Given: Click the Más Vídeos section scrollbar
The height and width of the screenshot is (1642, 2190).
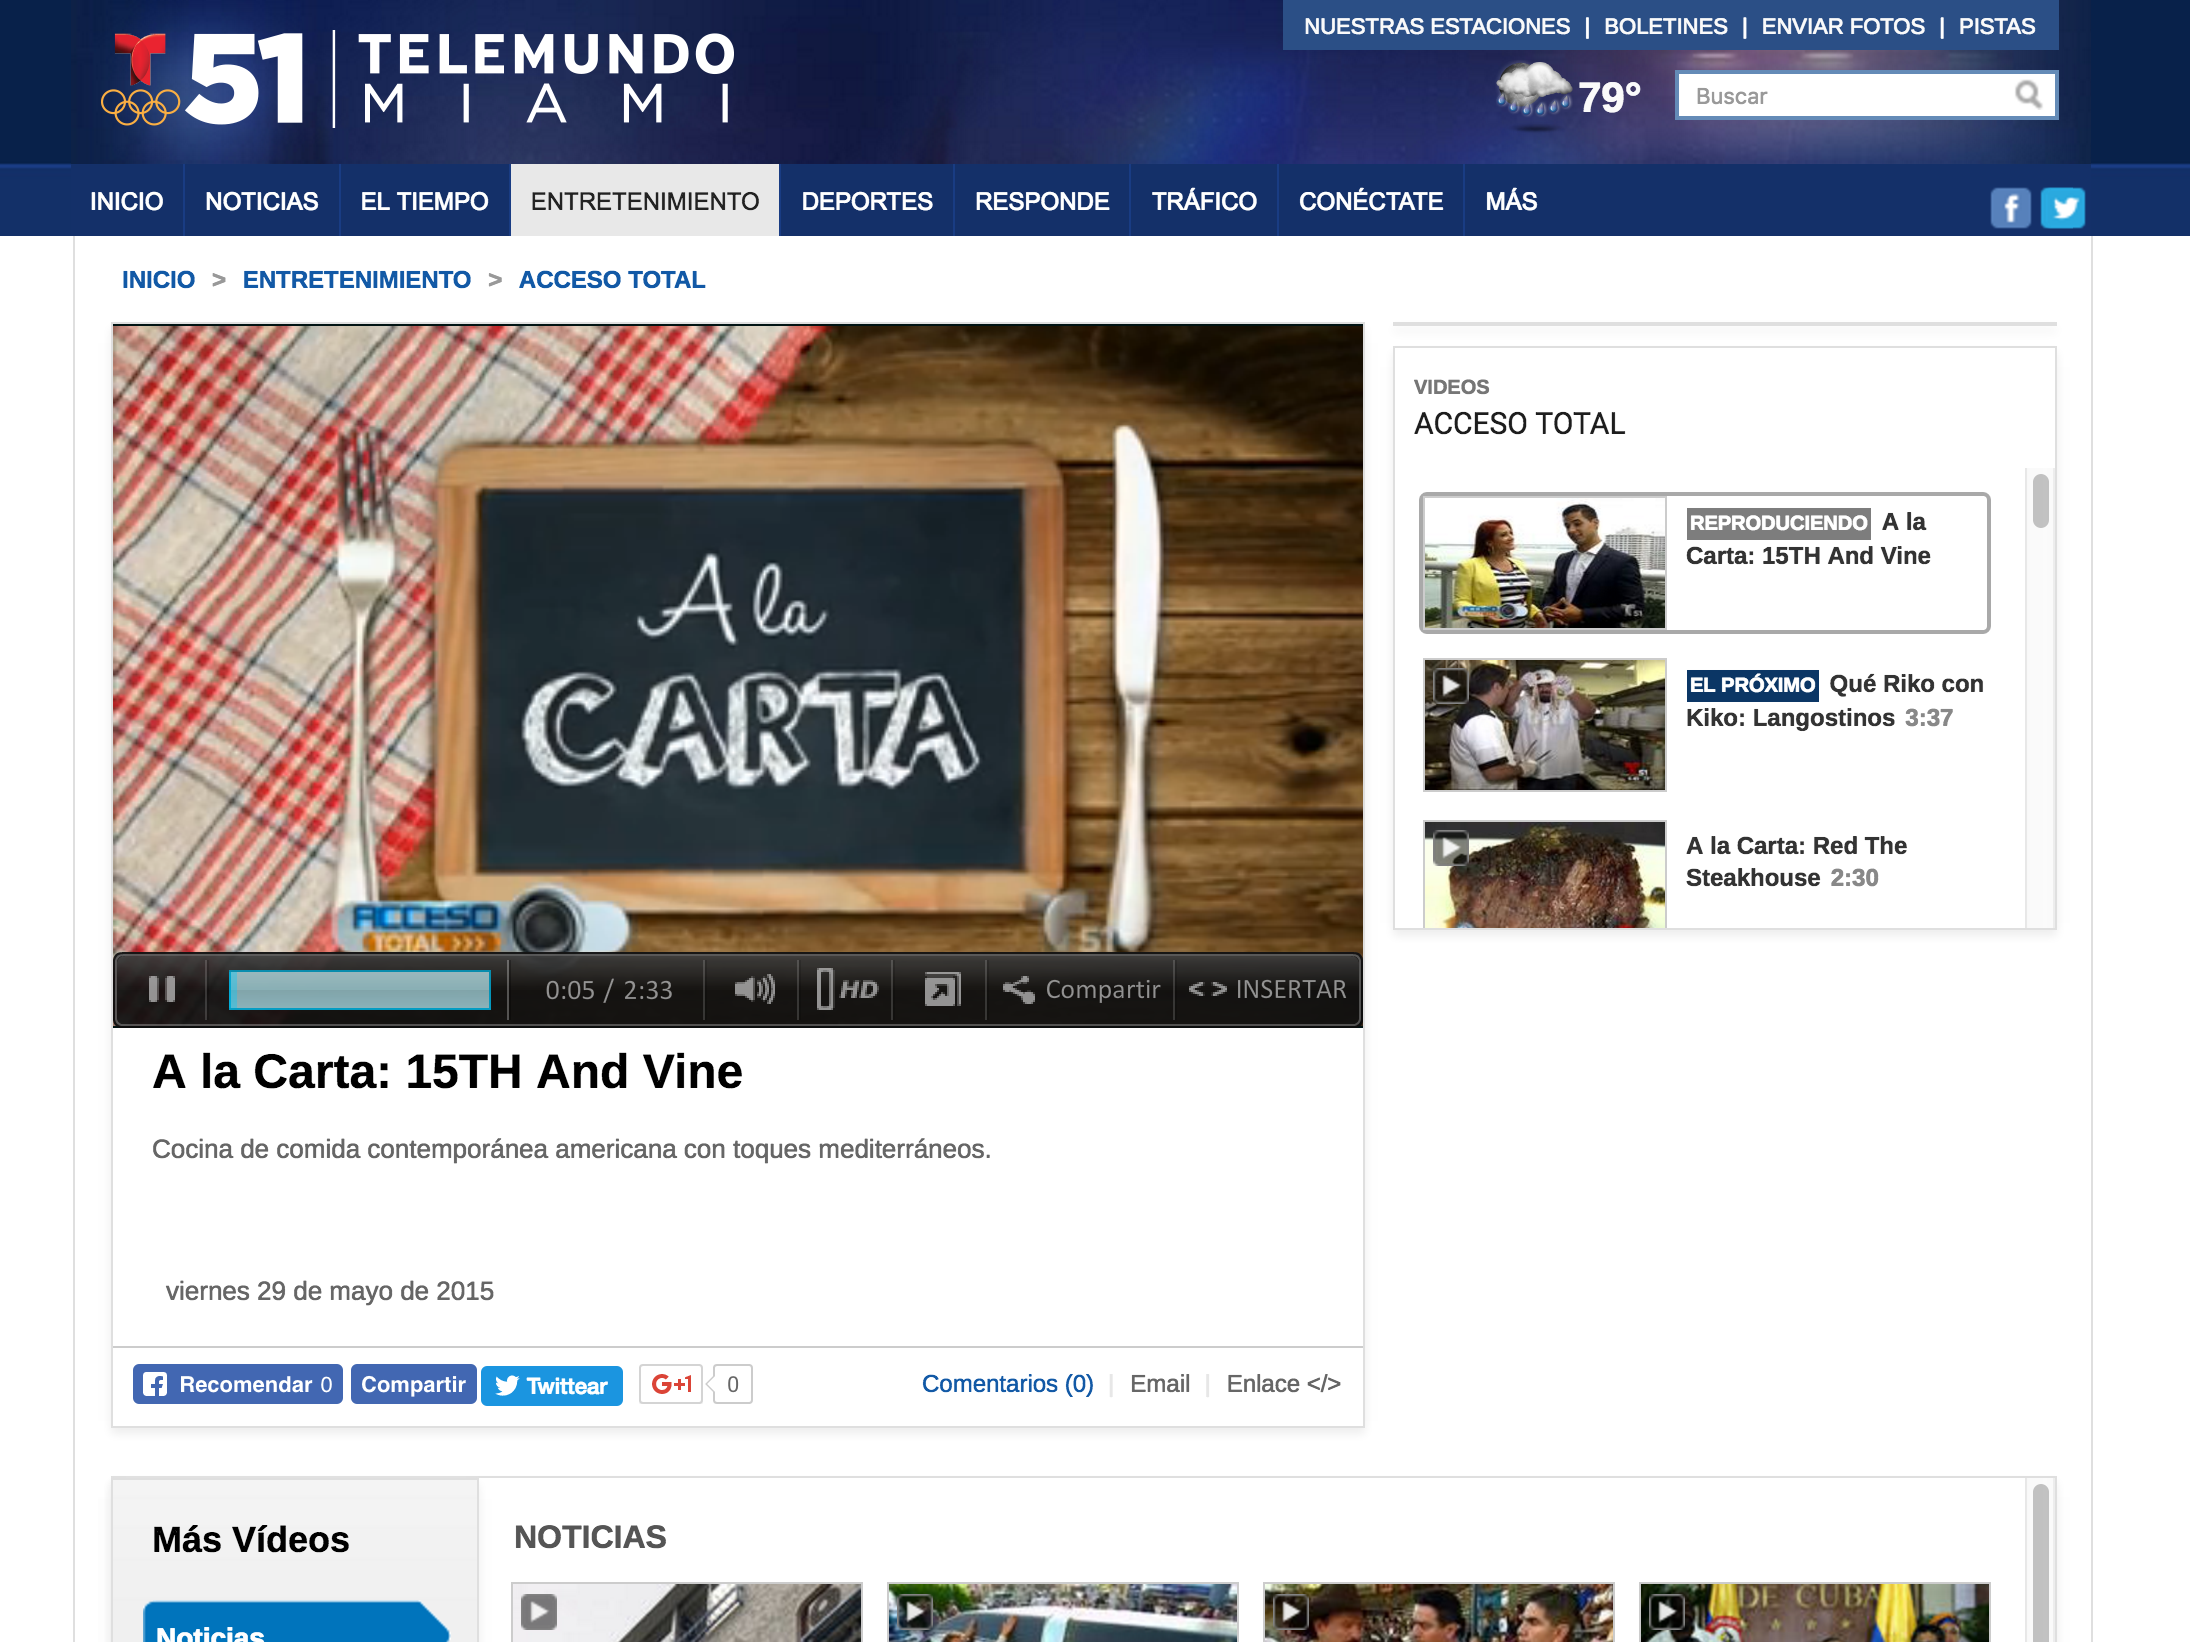Looking at the screenshot, I should pyautogui.click(x=2041, y=1565).
